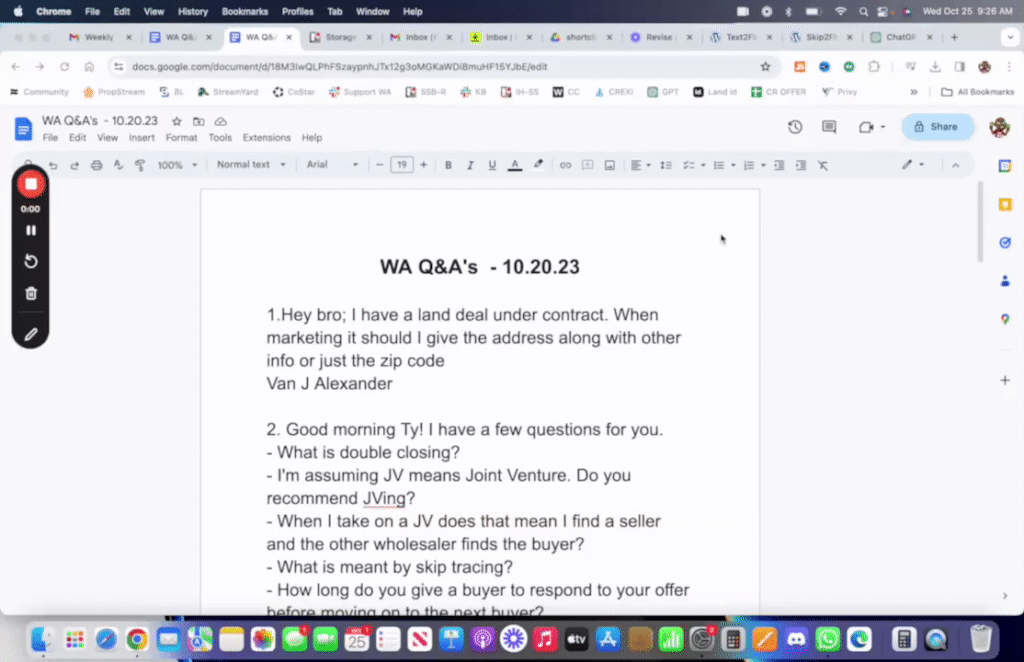Toggle the checklist formatting
This screenshot has height=662, width=1024.
686,165
